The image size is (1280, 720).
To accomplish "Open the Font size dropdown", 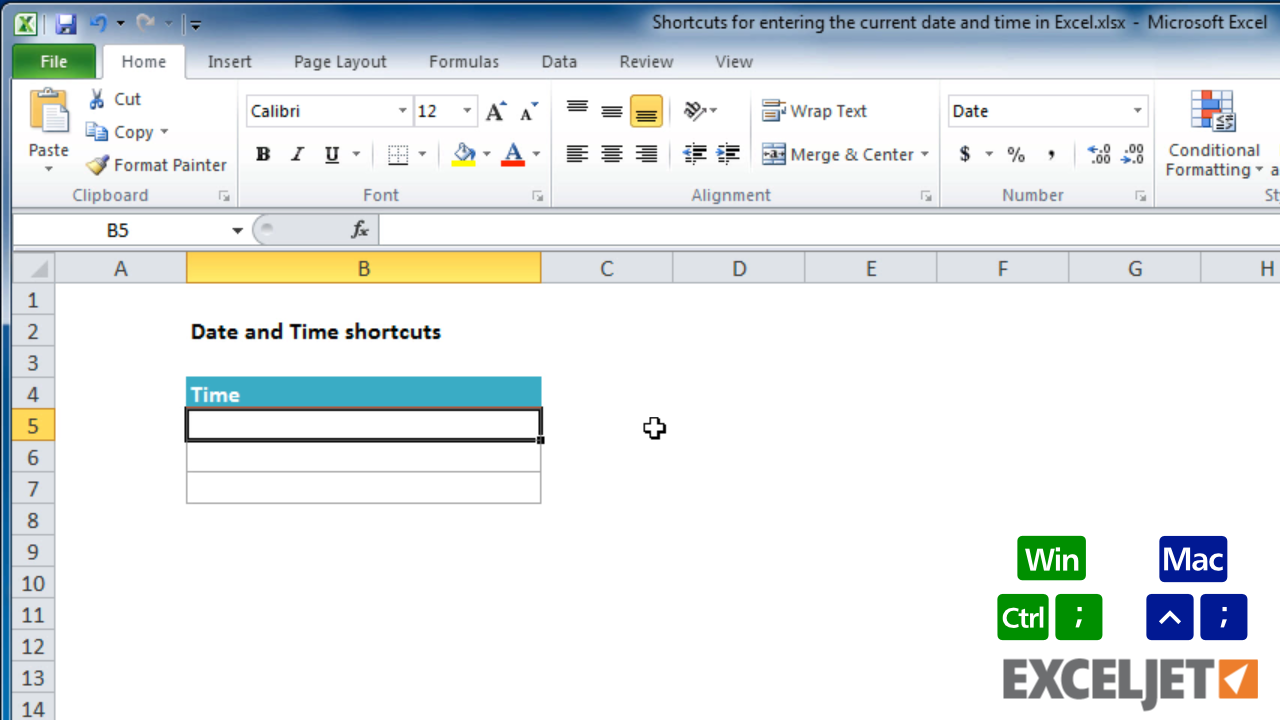I will point(467,111).
